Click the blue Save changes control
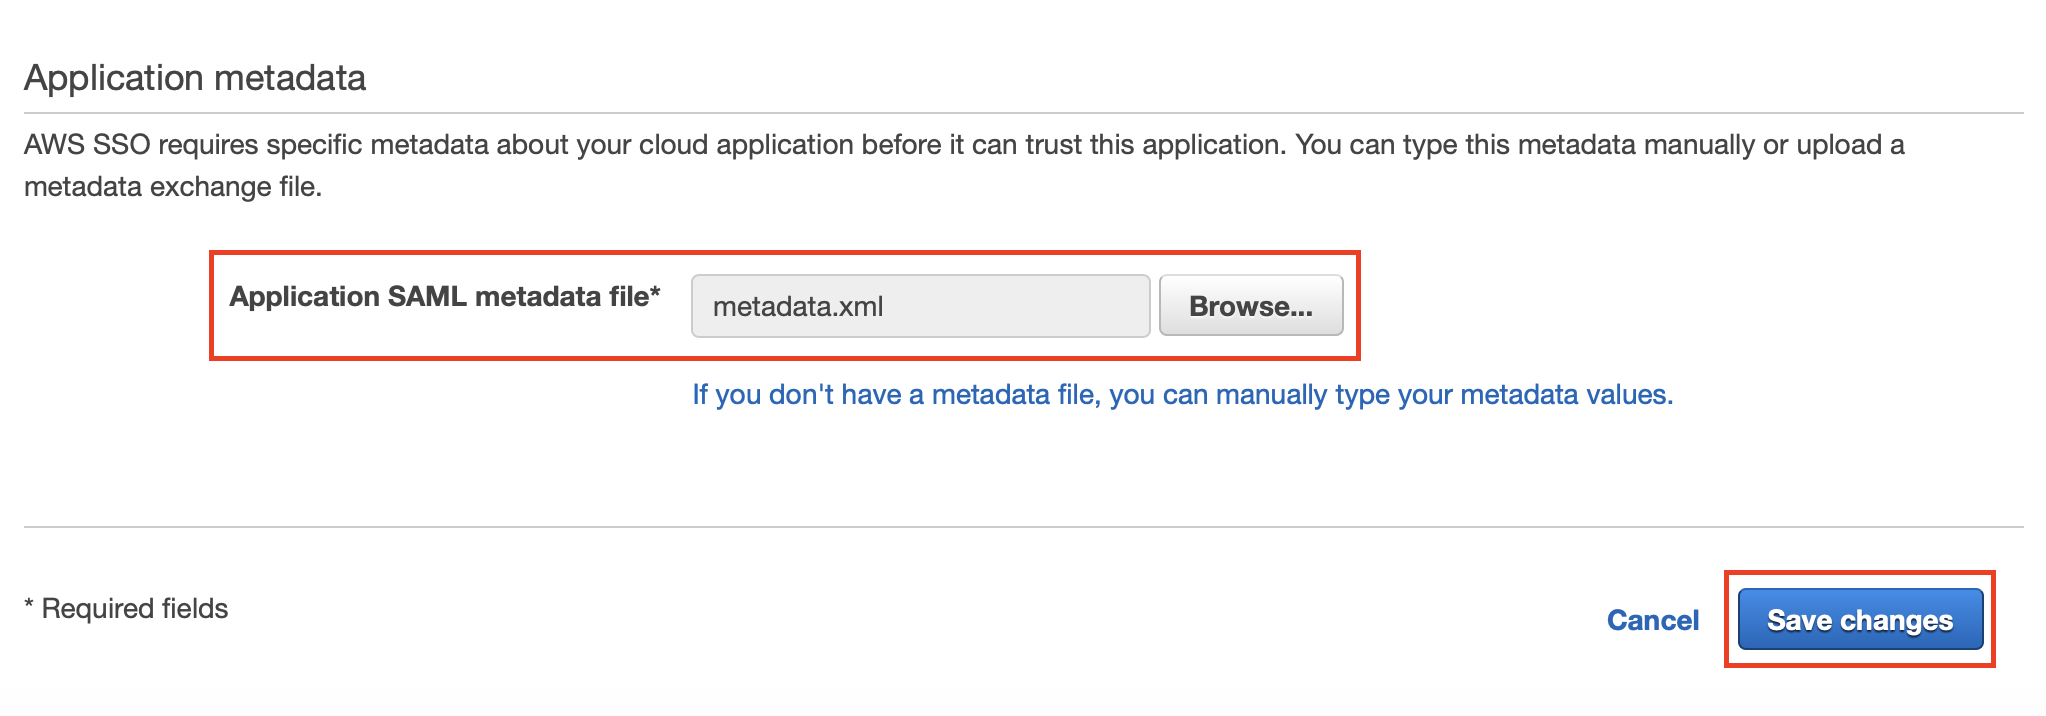 point(1860,619)
